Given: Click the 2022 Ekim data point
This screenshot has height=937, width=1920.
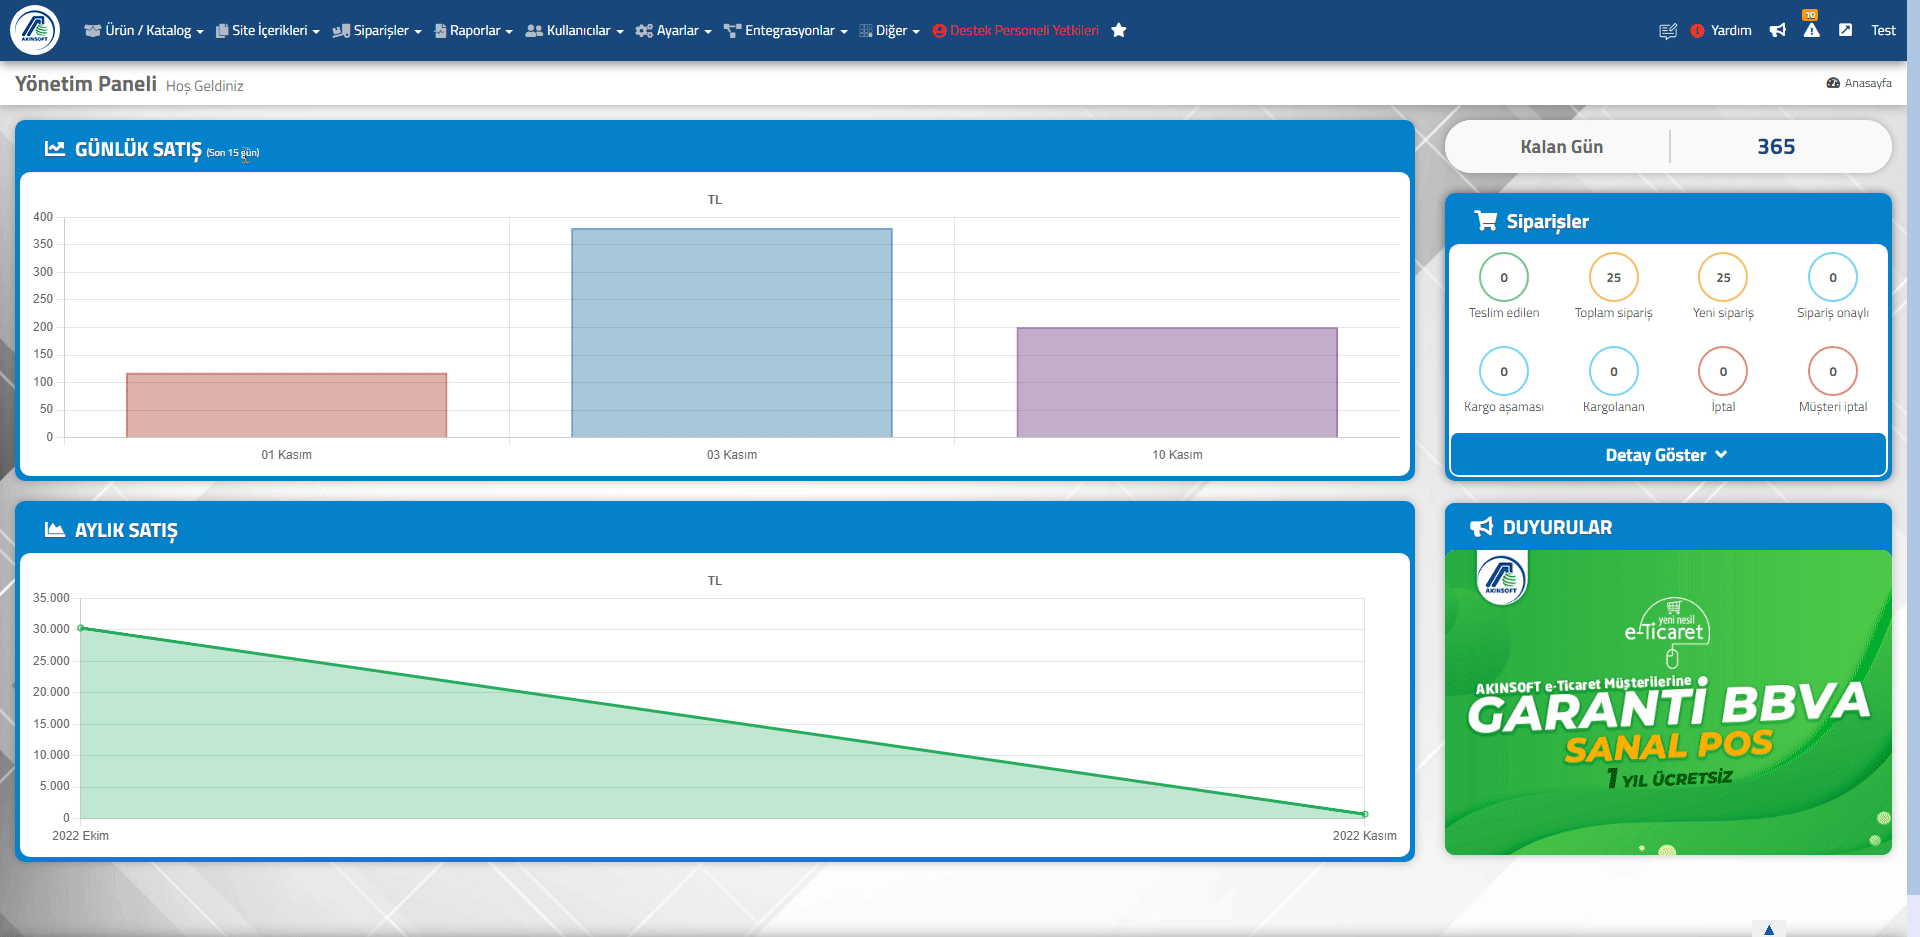Looking at the screenshot, I should (81, 628).
